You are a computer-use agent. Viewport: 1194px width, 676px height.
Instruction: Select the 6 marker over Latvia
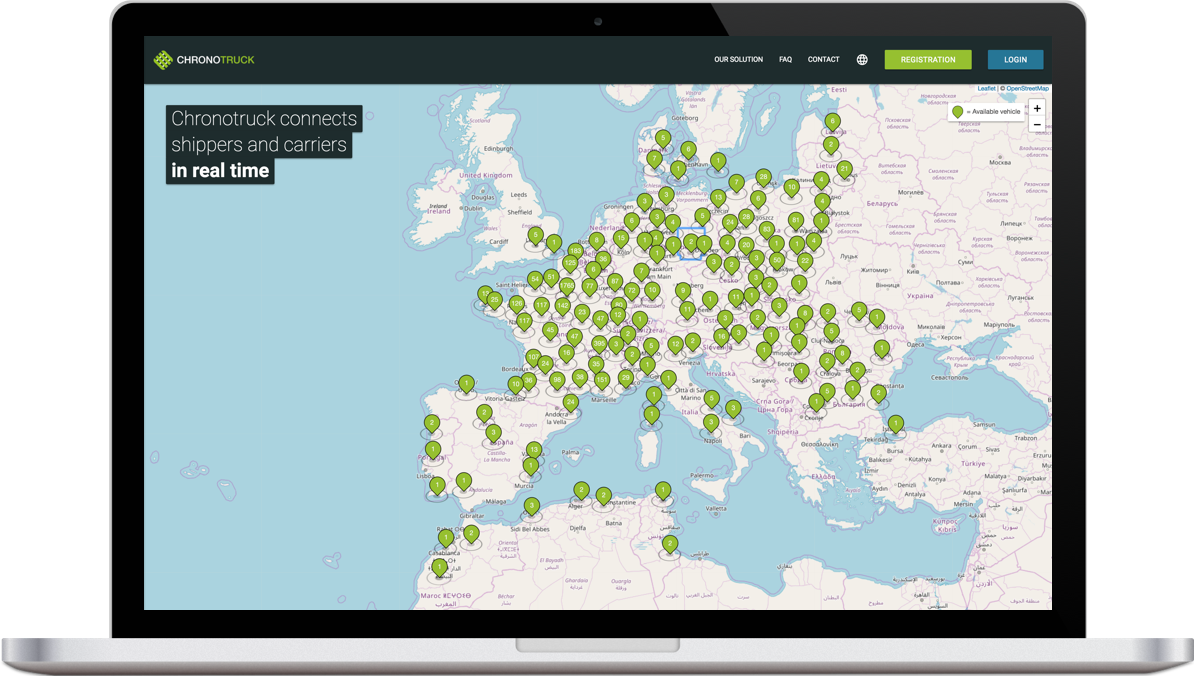pos(832,121)
